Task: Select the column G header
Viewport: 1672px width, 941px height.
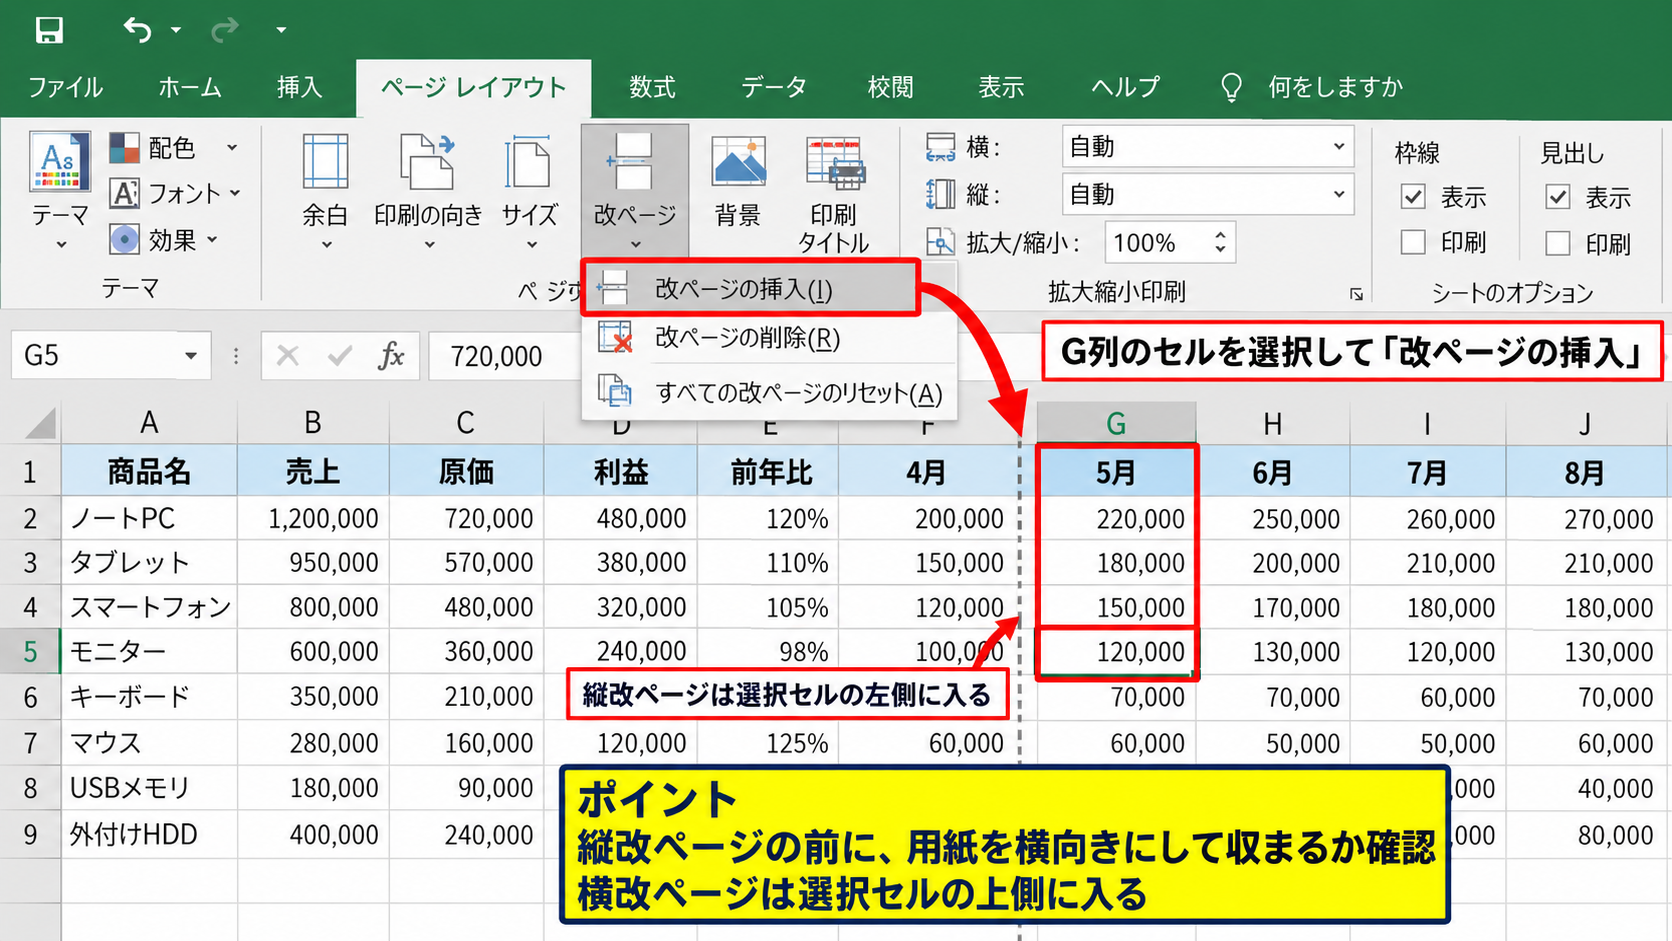Action: tap(1116, 423)
